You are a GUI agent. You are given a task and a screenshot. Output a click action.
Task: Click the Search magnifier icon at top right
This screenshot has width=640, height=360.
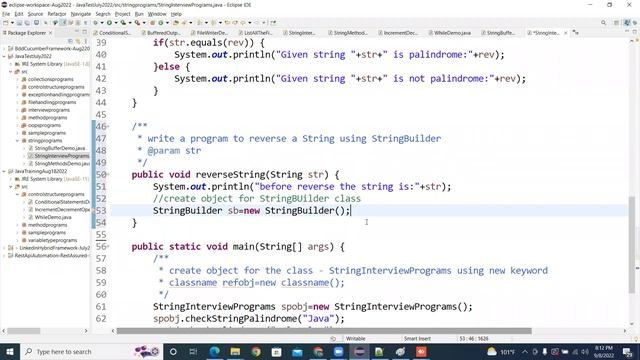603,23
